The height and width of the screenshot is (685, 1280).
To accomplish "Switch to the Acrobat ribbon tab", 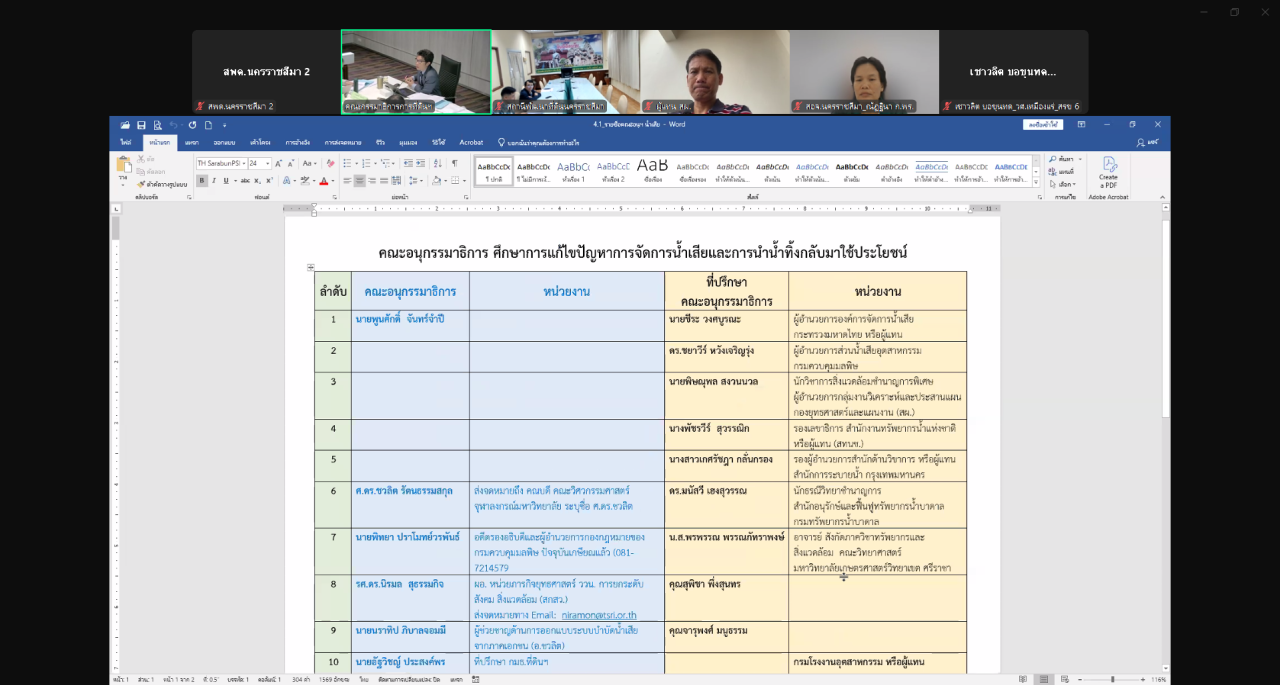I will 470,142.
